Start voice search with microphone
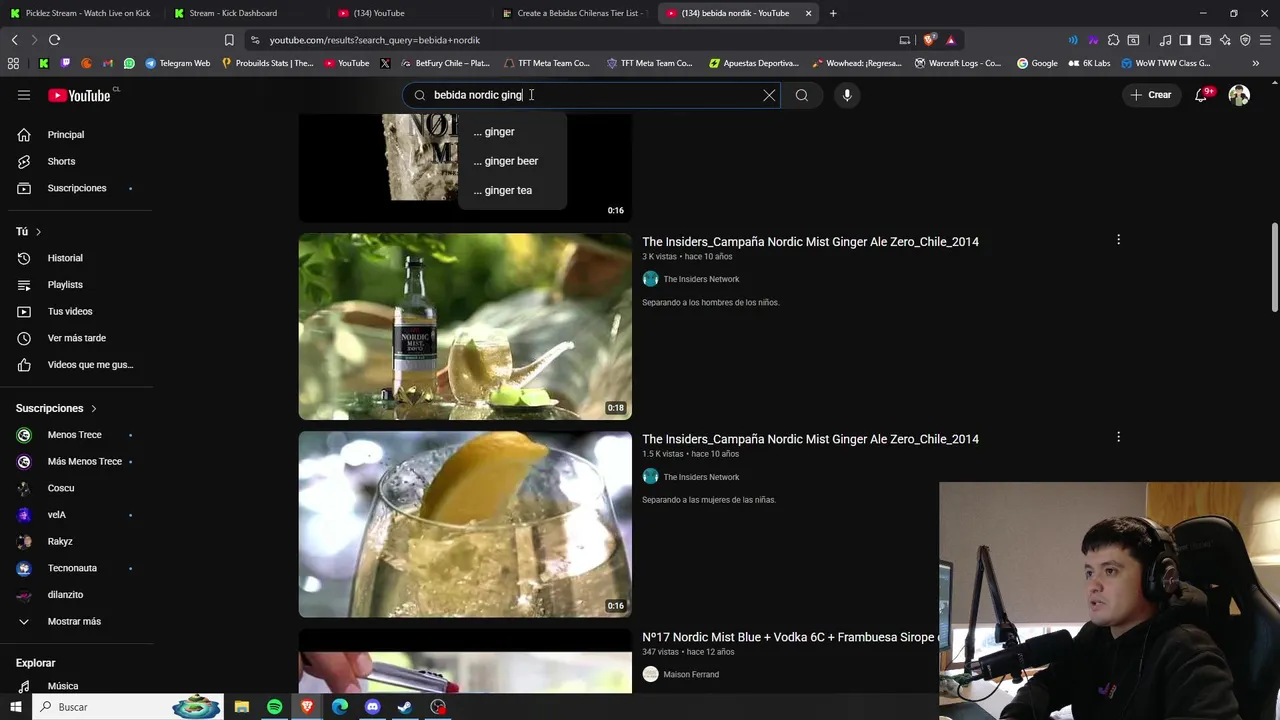 [847, 95]
